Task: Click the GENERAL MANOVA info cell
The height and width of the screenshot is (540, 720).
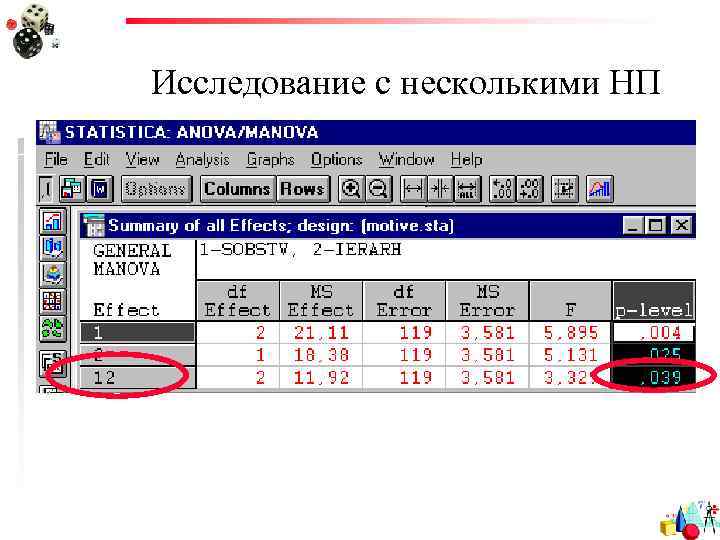Action: [x=137, y=279]
